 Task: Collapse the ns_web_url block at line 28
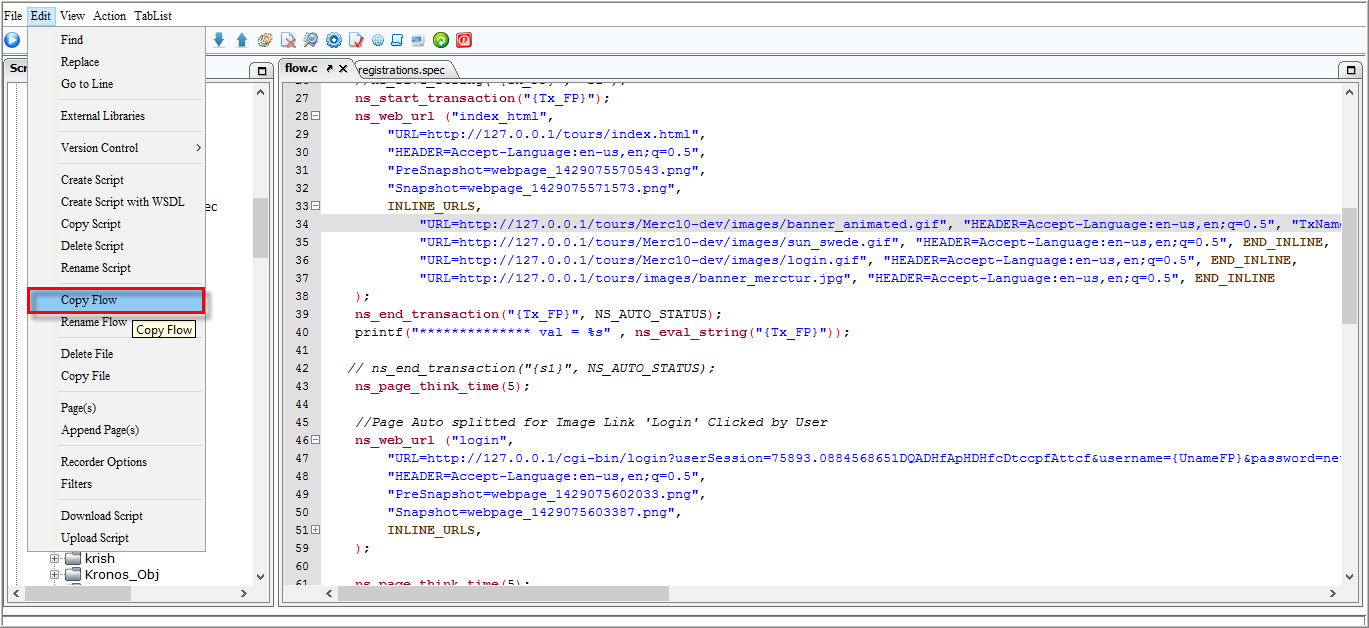point(315,116)
